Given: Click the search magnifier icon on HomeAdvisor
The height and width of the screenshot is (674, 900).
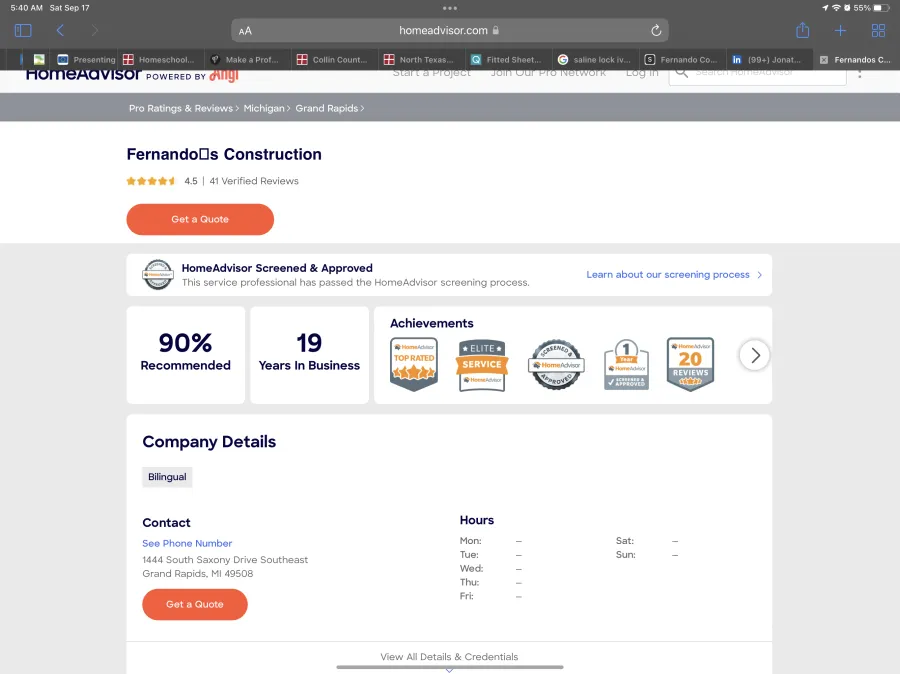Looking at the screenshot, I should pyautogui.click(x=681, y=72).
